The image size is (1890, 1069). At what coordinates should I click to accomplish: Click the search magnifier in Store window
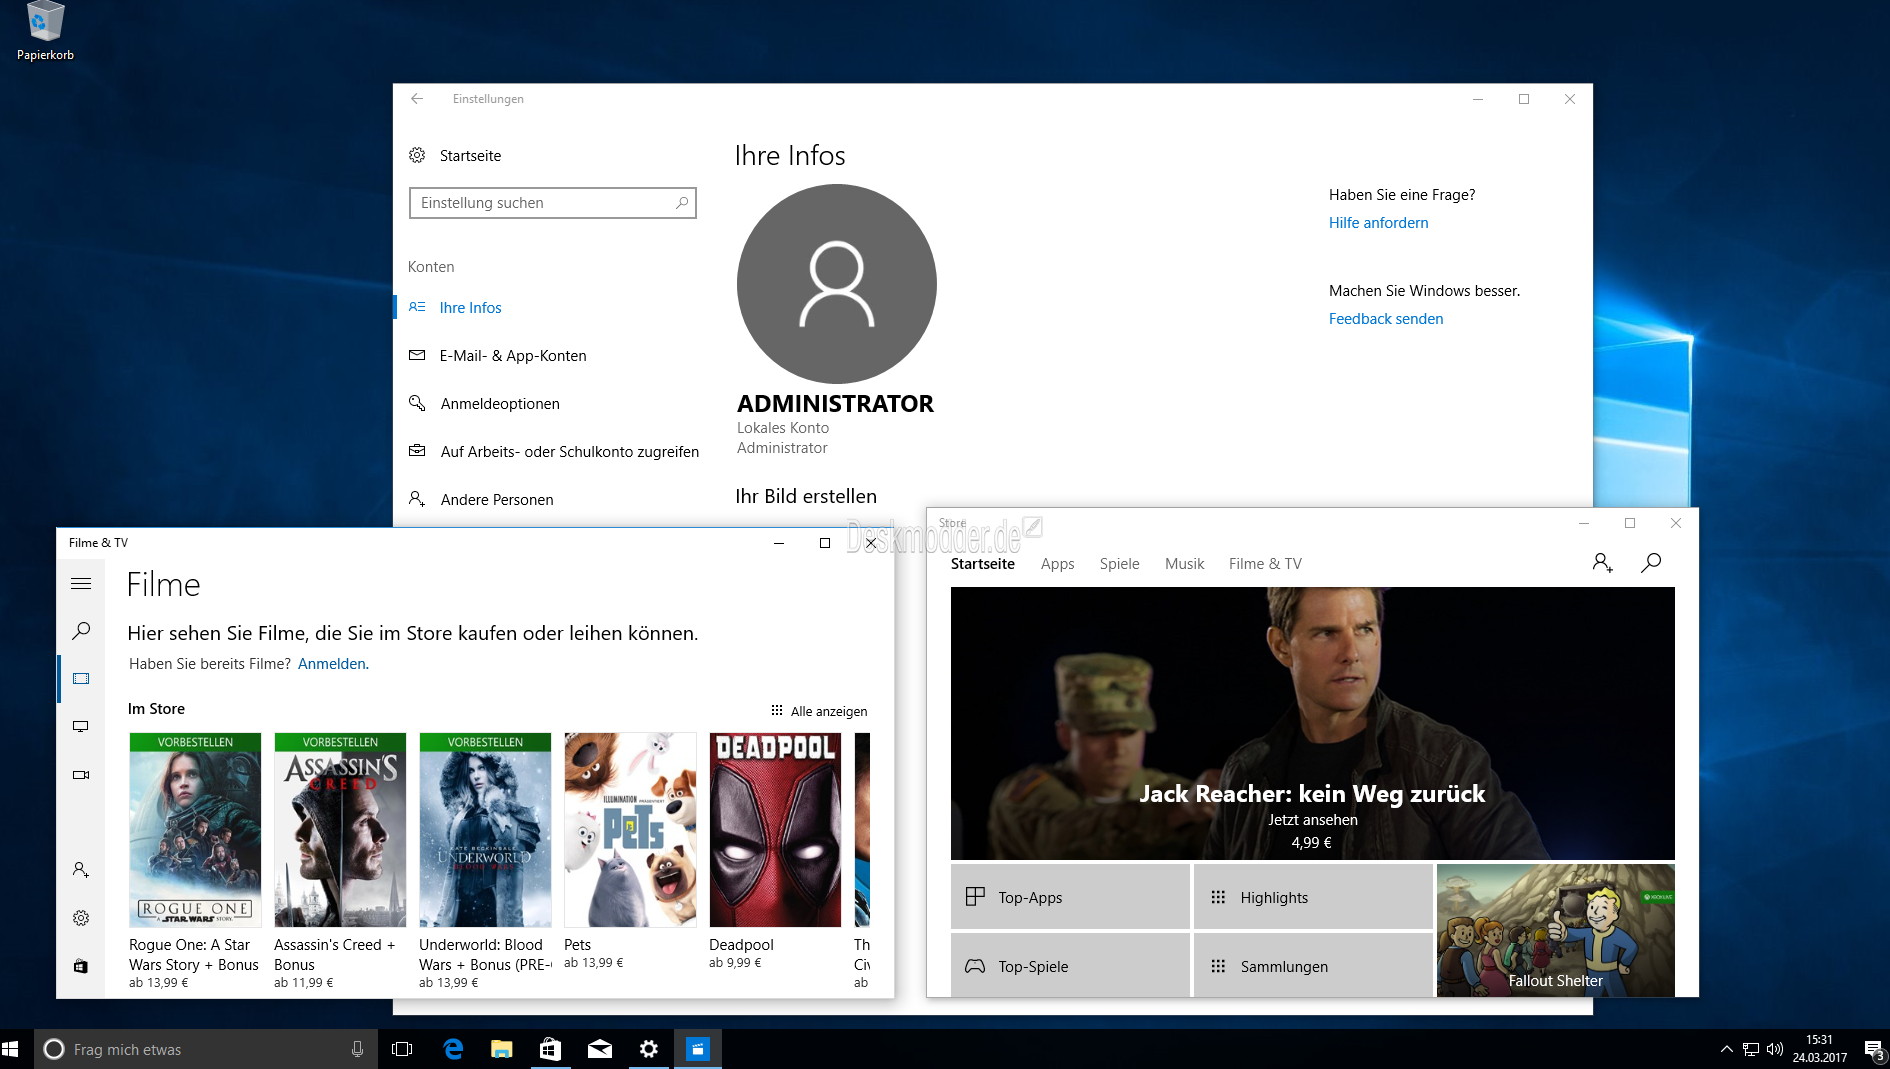pyautogui.click(x=1651, y=563)
